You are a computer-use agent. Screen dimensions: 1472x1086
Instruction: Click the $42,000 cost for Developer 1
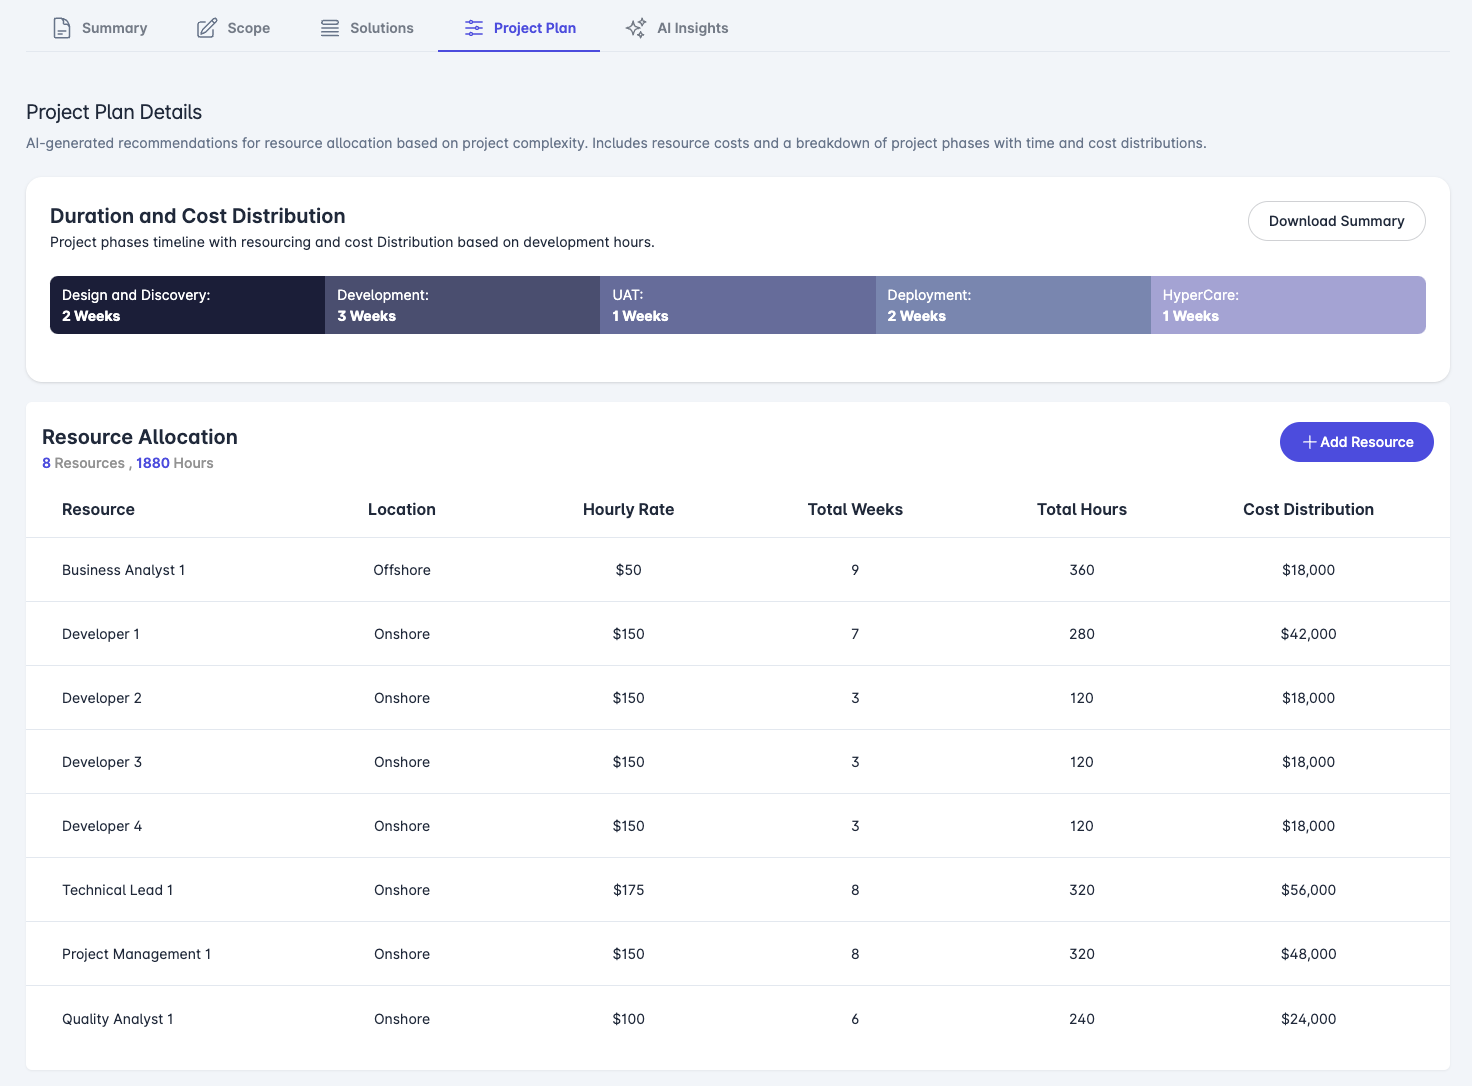pyautogui.click(x=1308, y=634)
